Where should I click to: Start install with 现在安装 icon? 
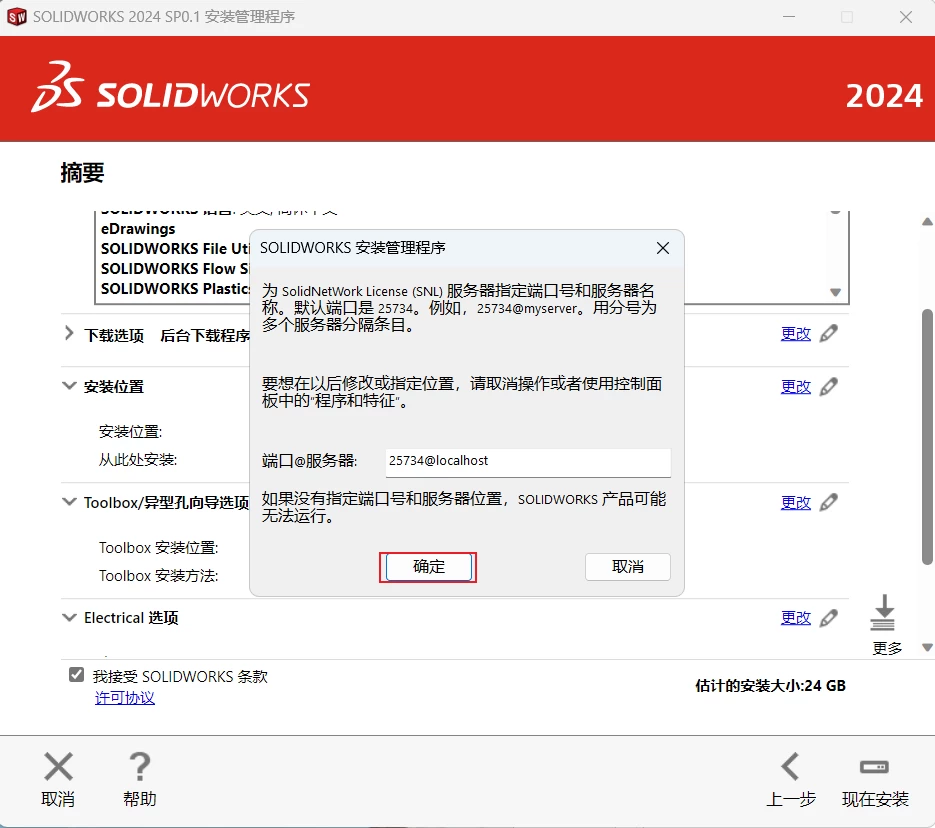click(x=875, y=767)
